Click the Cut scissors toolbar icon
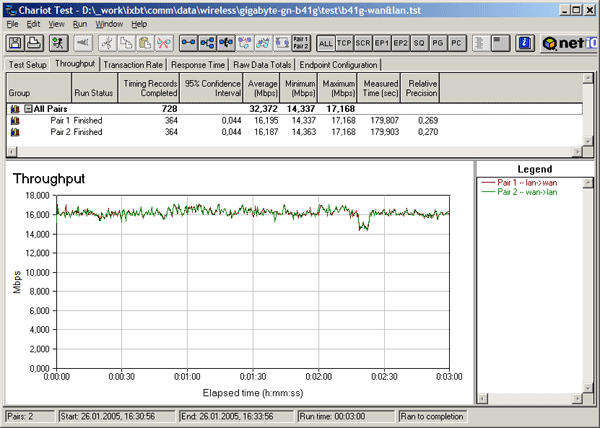The image size is (600, 428). (x=107, y=44)
